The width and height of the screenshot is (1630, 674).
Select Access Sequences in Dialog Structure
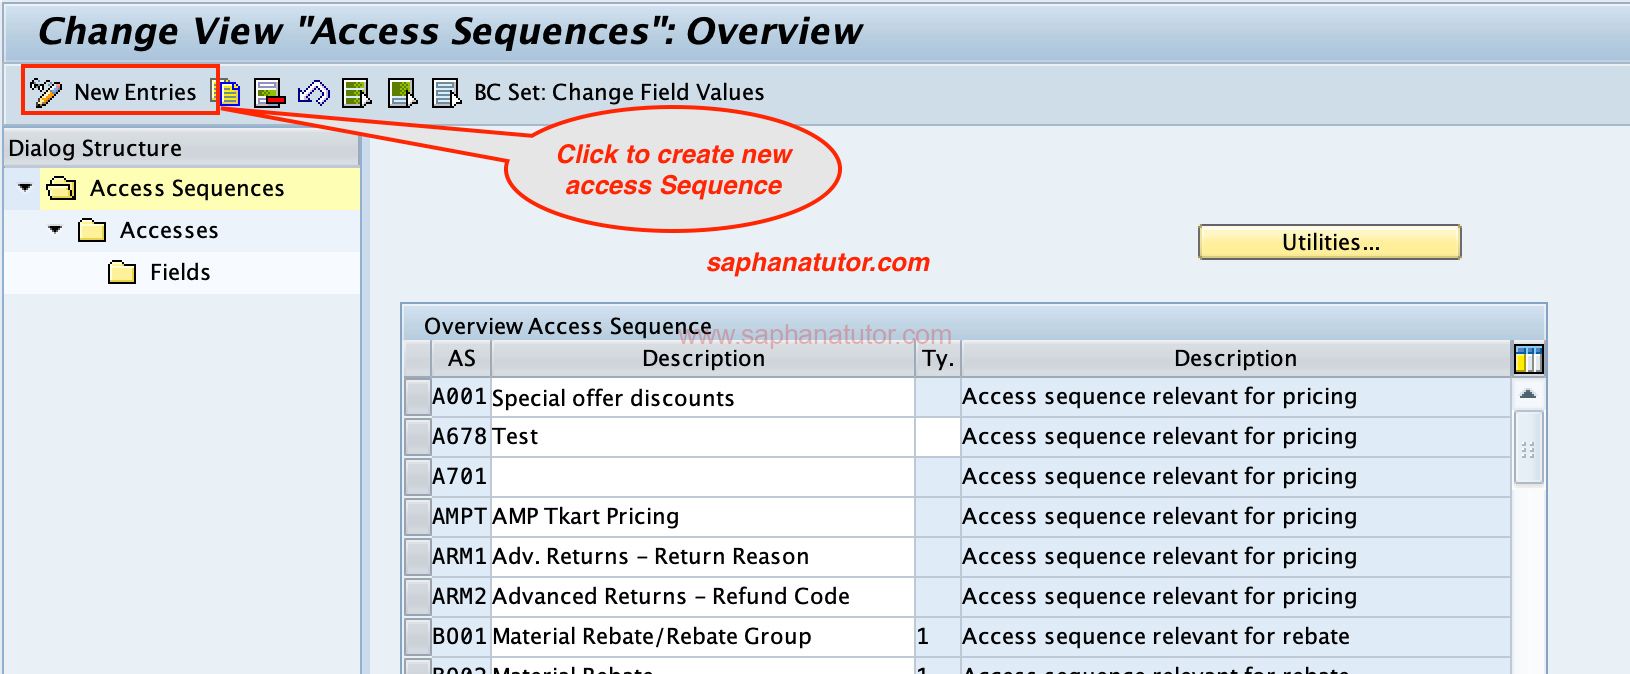[187, 188]
